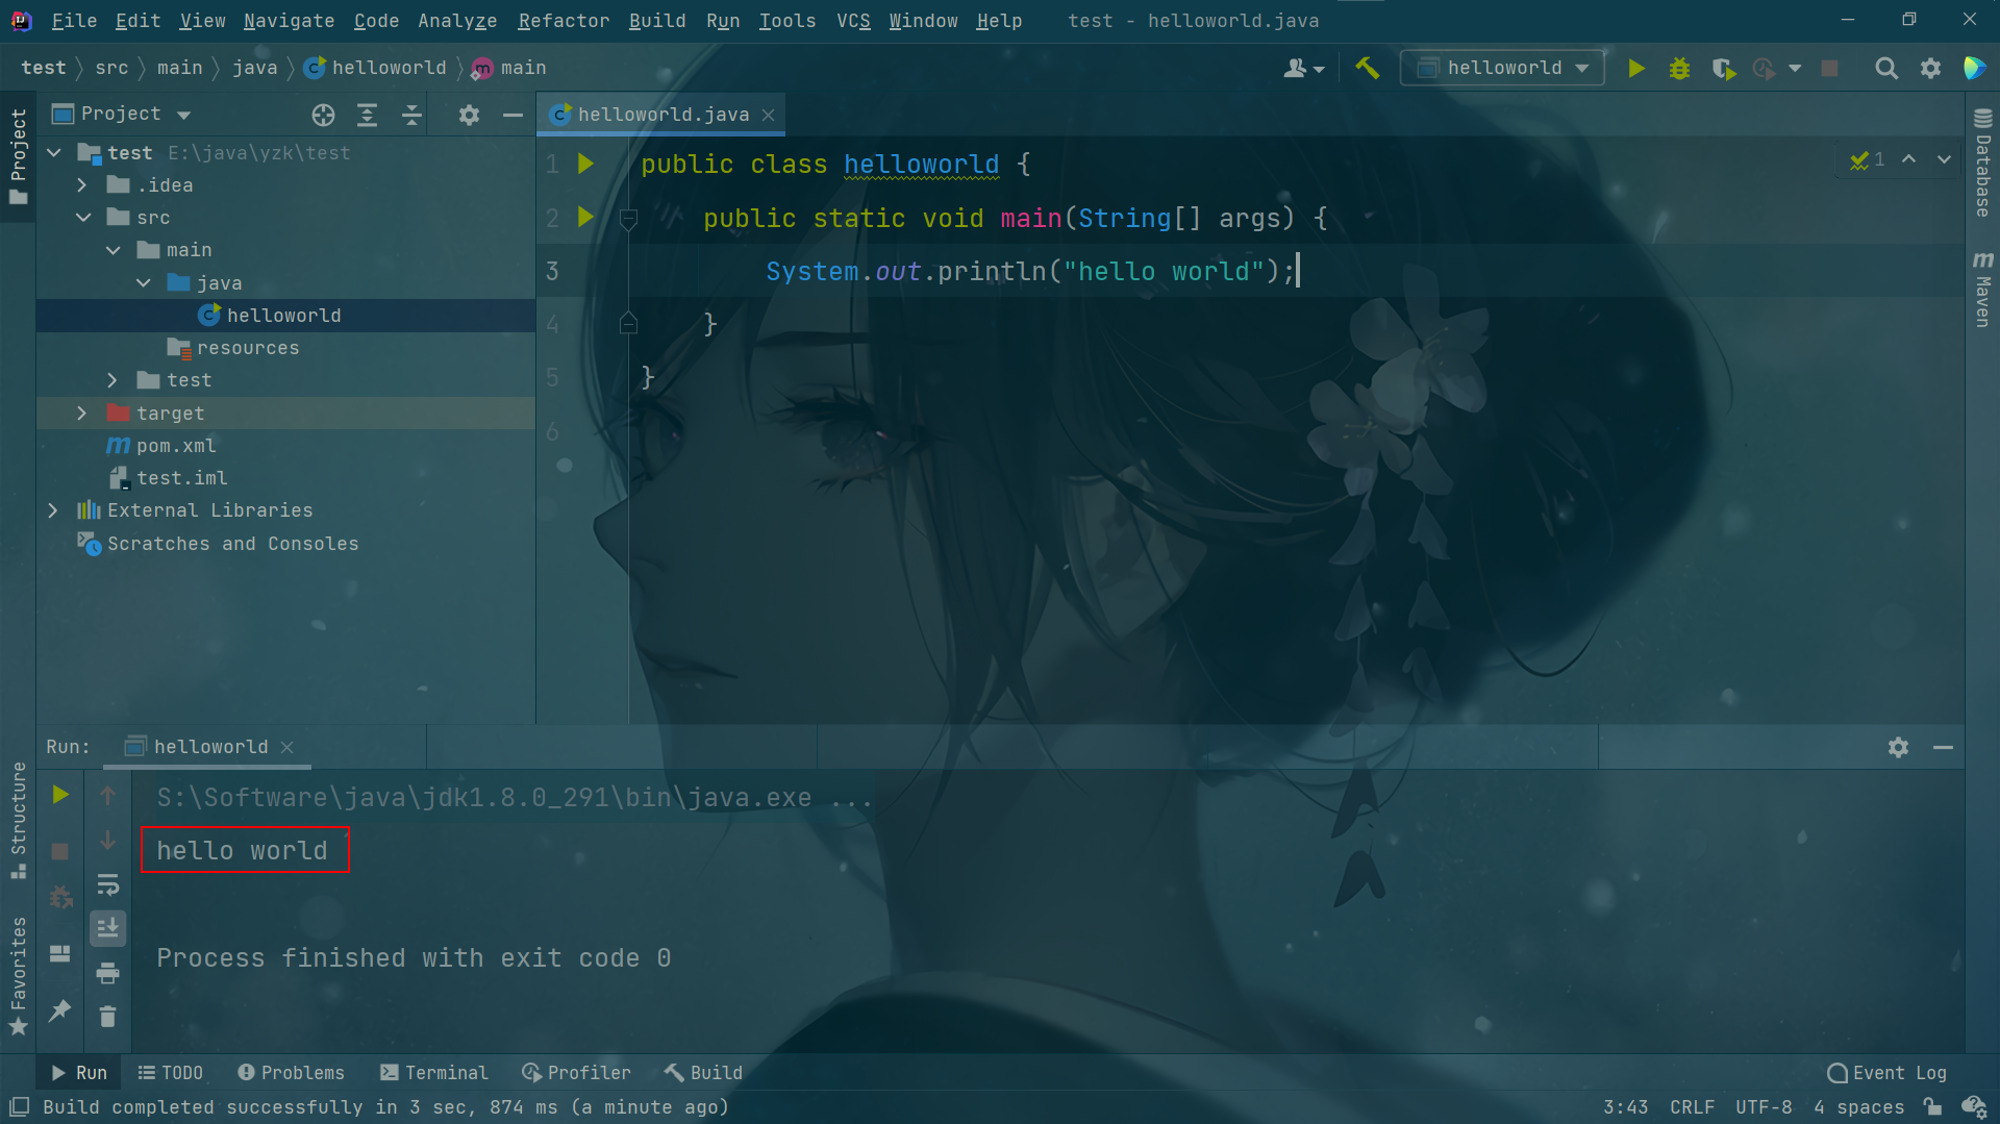Screen dimensions: 2000x1124
Task: Close the helloworld.java editor tab
Action: pyautogui.click(x=768, y=115)
